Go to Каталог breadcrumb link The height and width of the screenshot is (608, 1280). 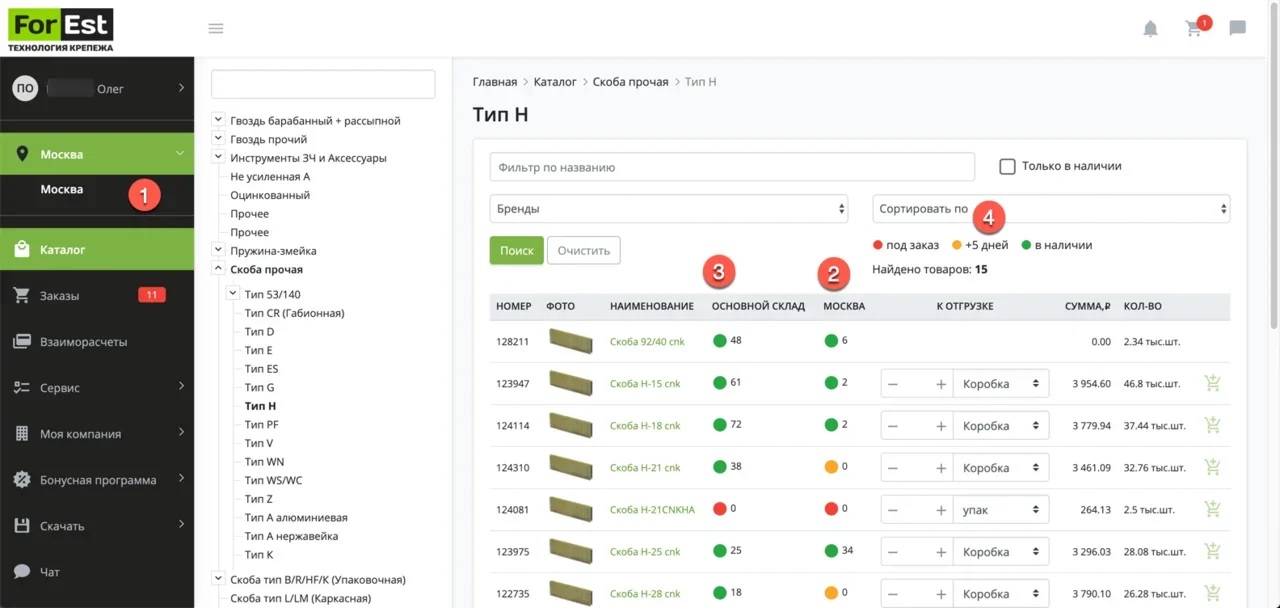click(555, 82)
